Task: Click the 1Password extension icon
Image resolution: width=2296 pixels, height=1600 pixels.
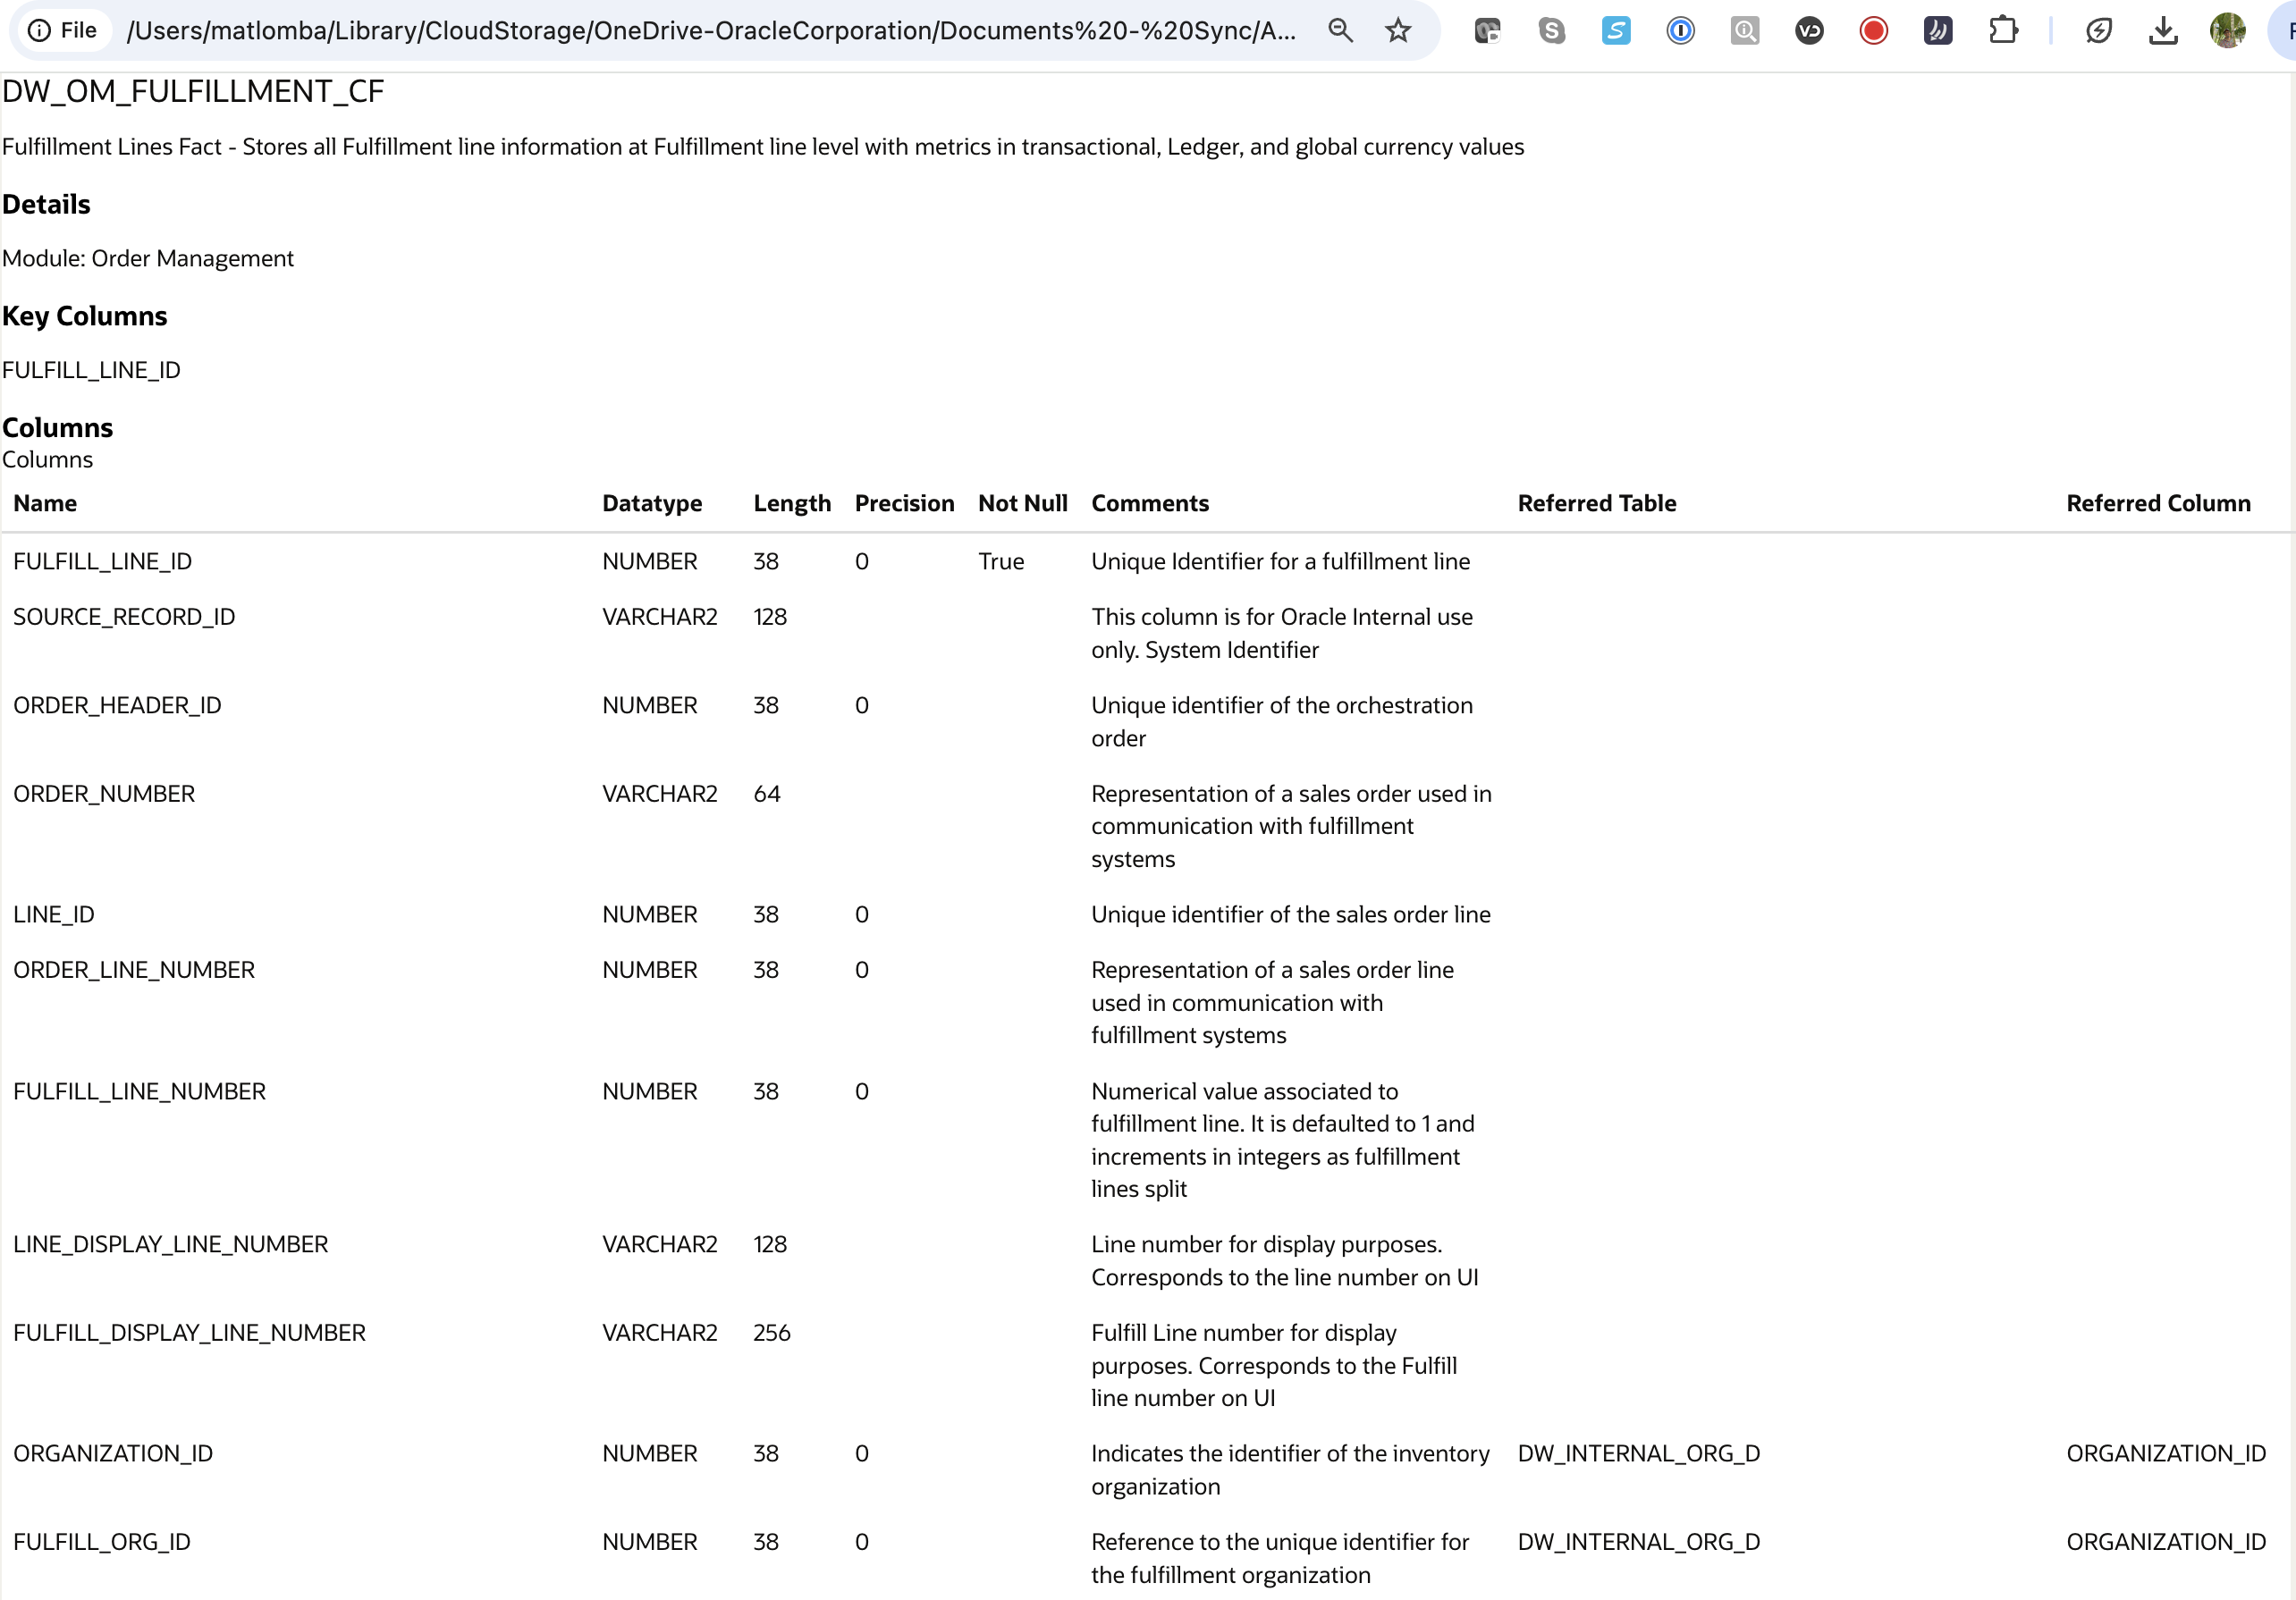Action: point(1680,31)
